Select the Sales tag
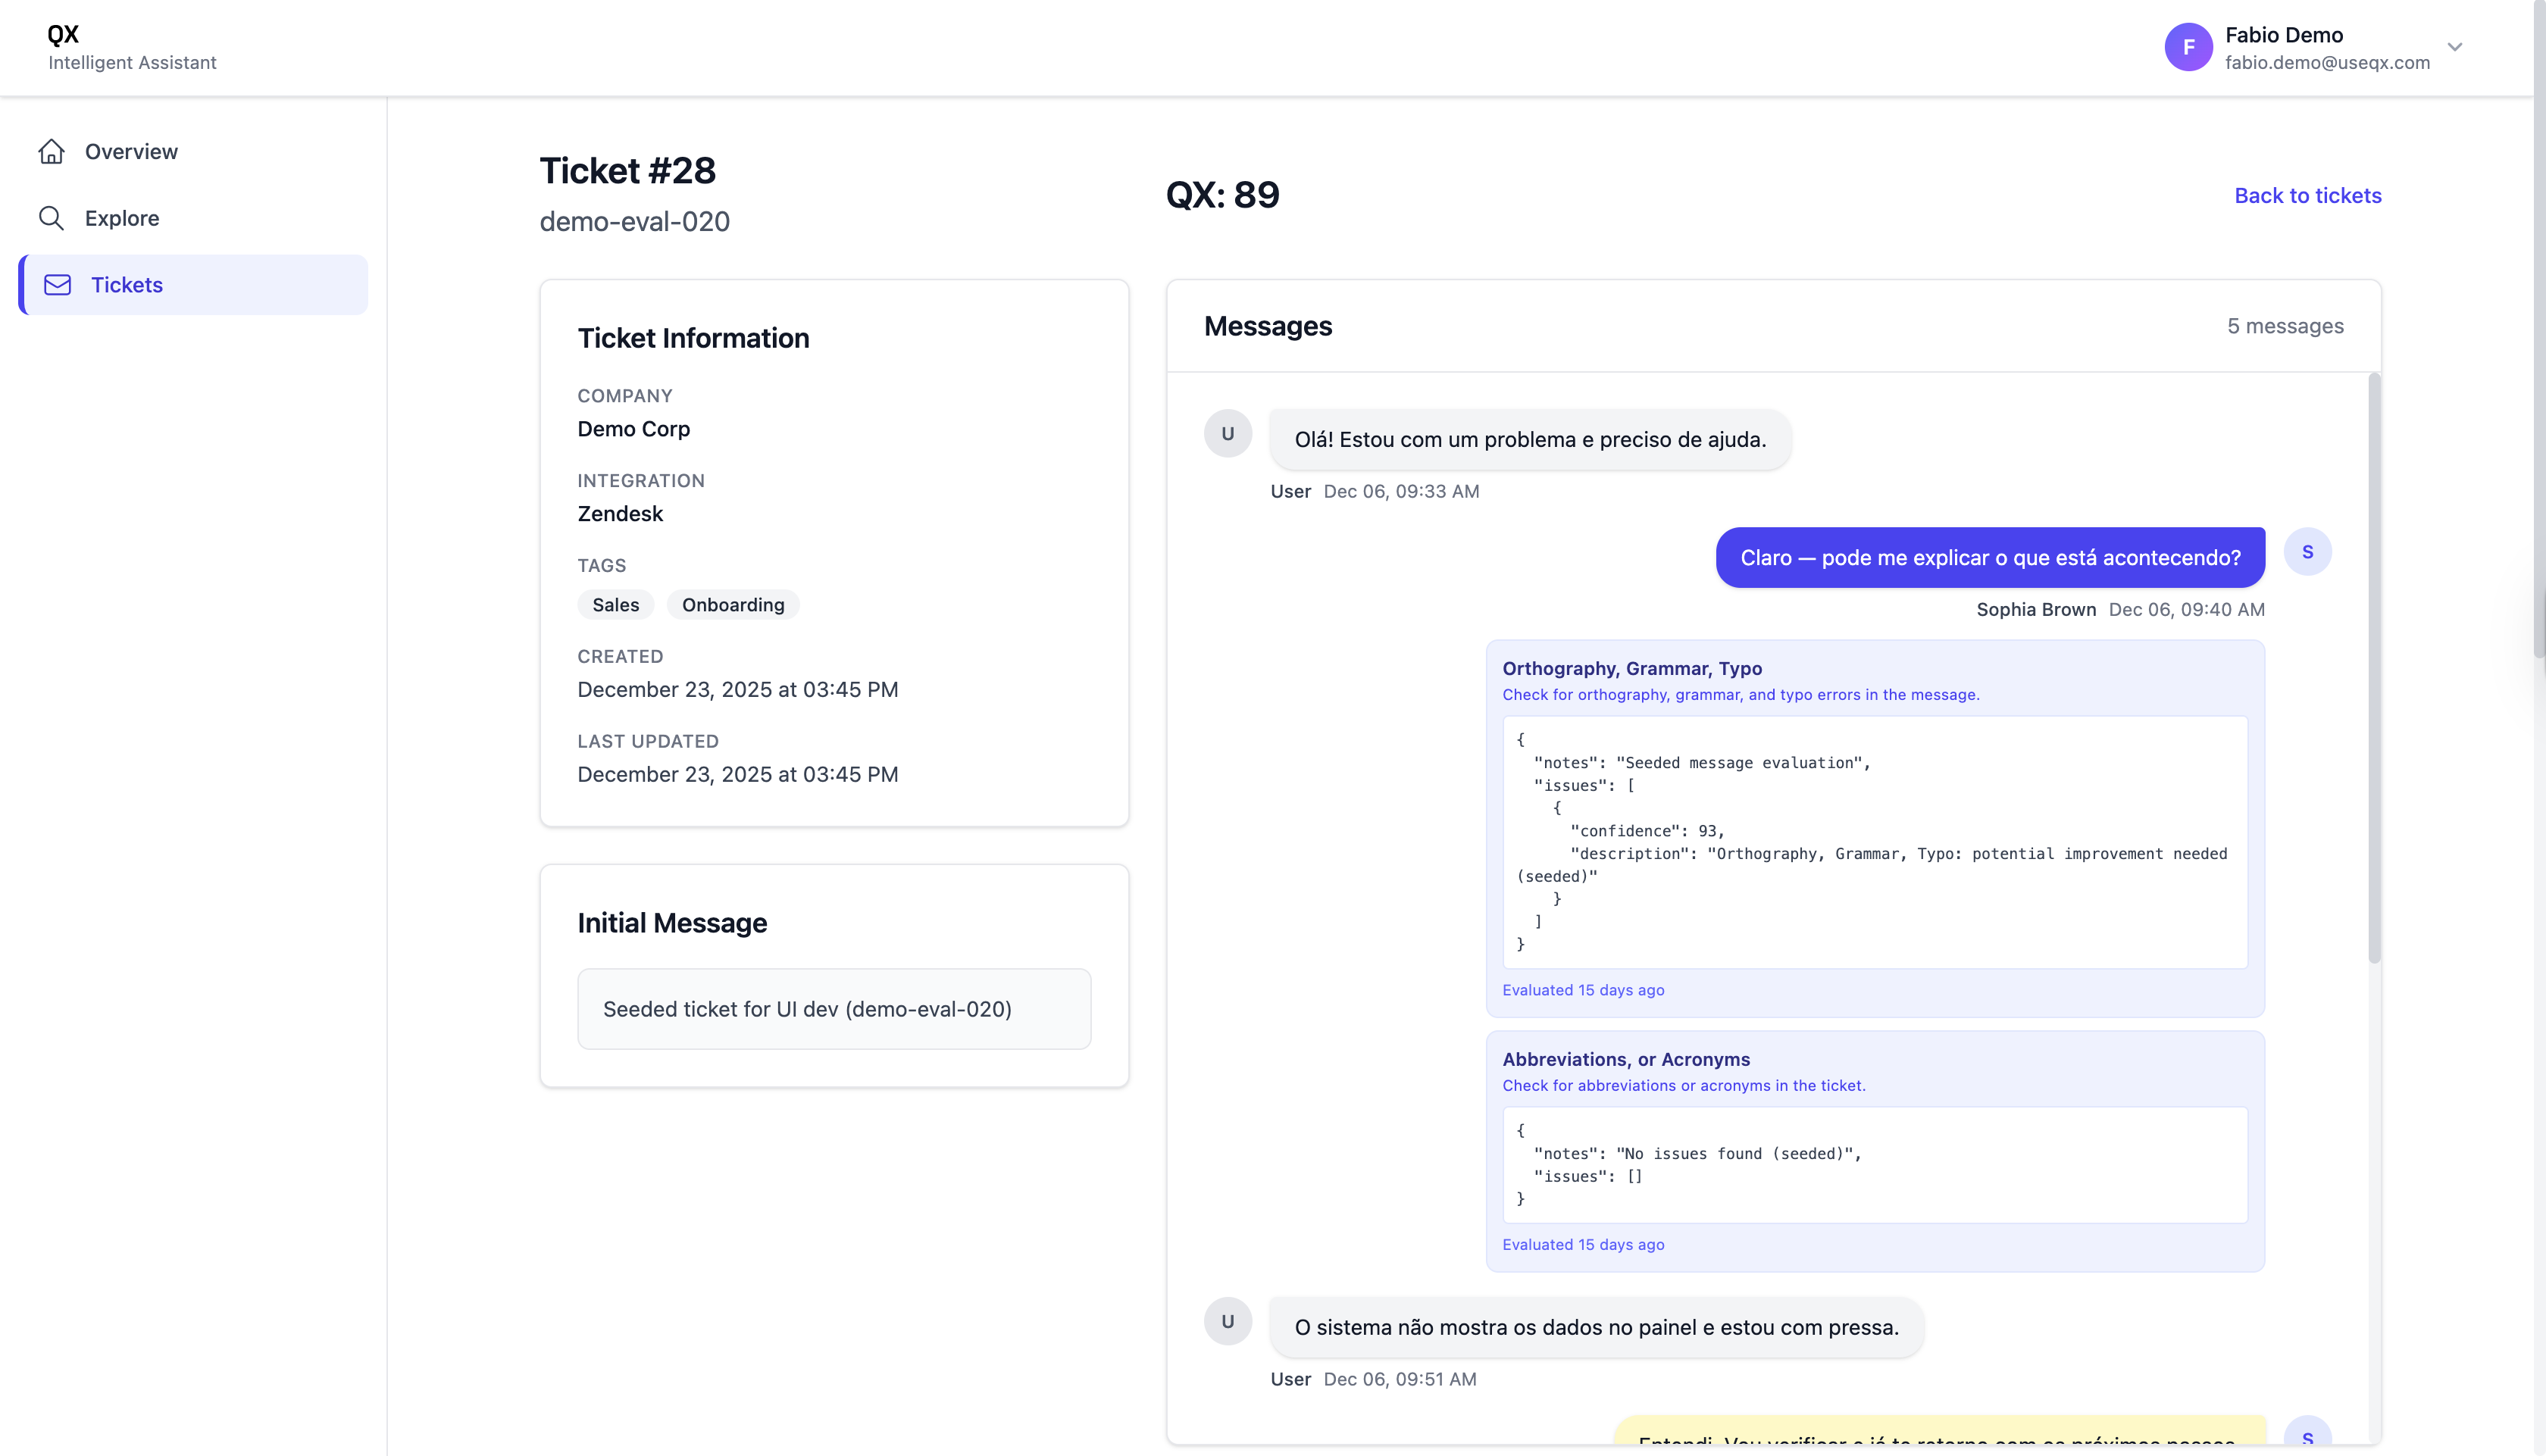This screenshot has height=1456, width=2546. (x=615, y=604)
